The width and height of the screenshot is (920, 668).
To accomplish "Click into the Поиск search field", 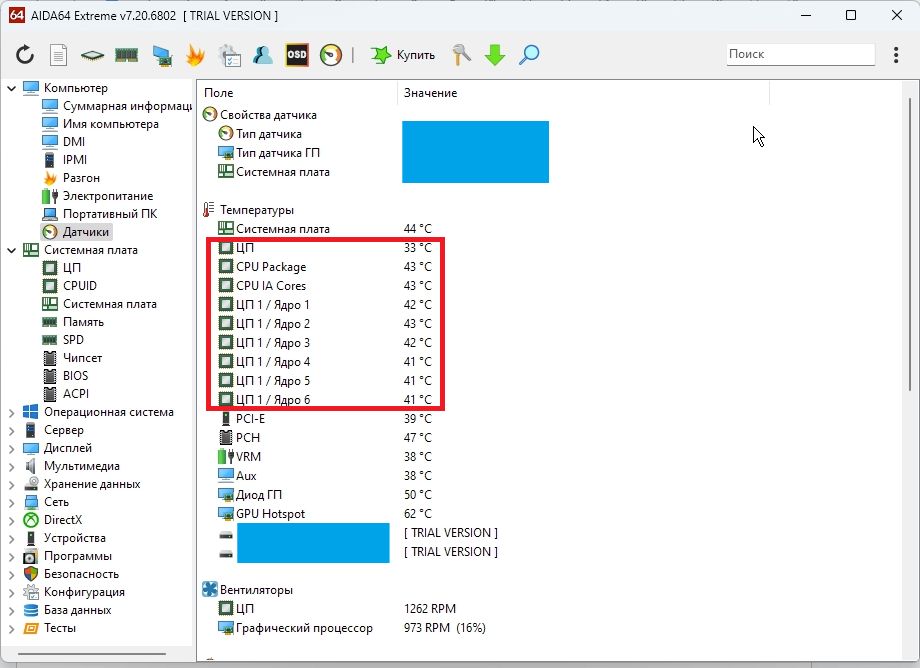I will (x=798, y=54).
